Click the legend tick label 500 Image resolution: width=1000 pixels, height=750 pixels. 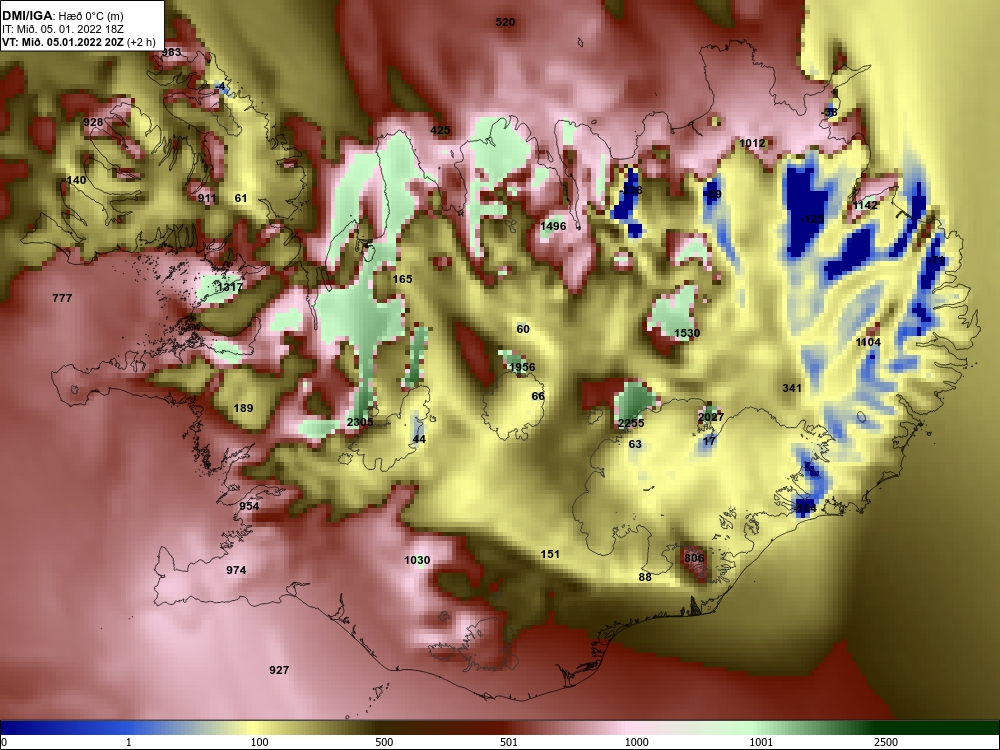(384, 742)
